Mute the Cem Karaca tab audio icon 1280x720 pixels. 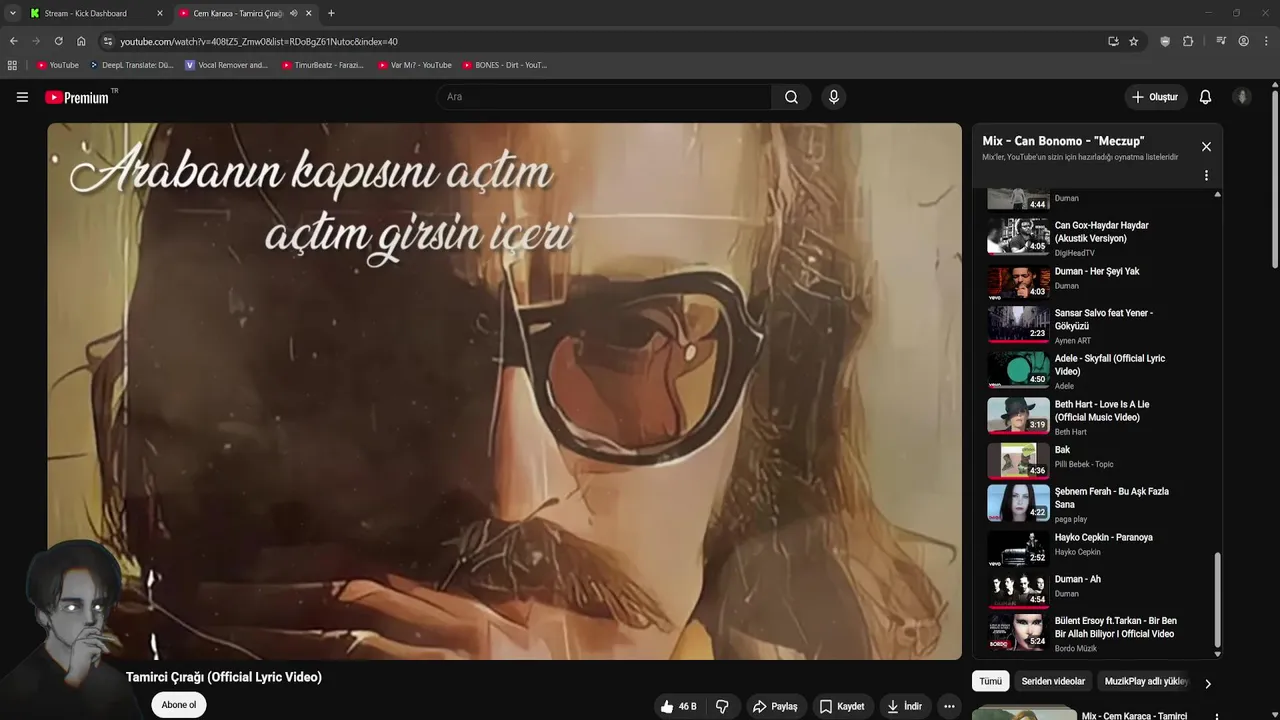coord(293,13)
